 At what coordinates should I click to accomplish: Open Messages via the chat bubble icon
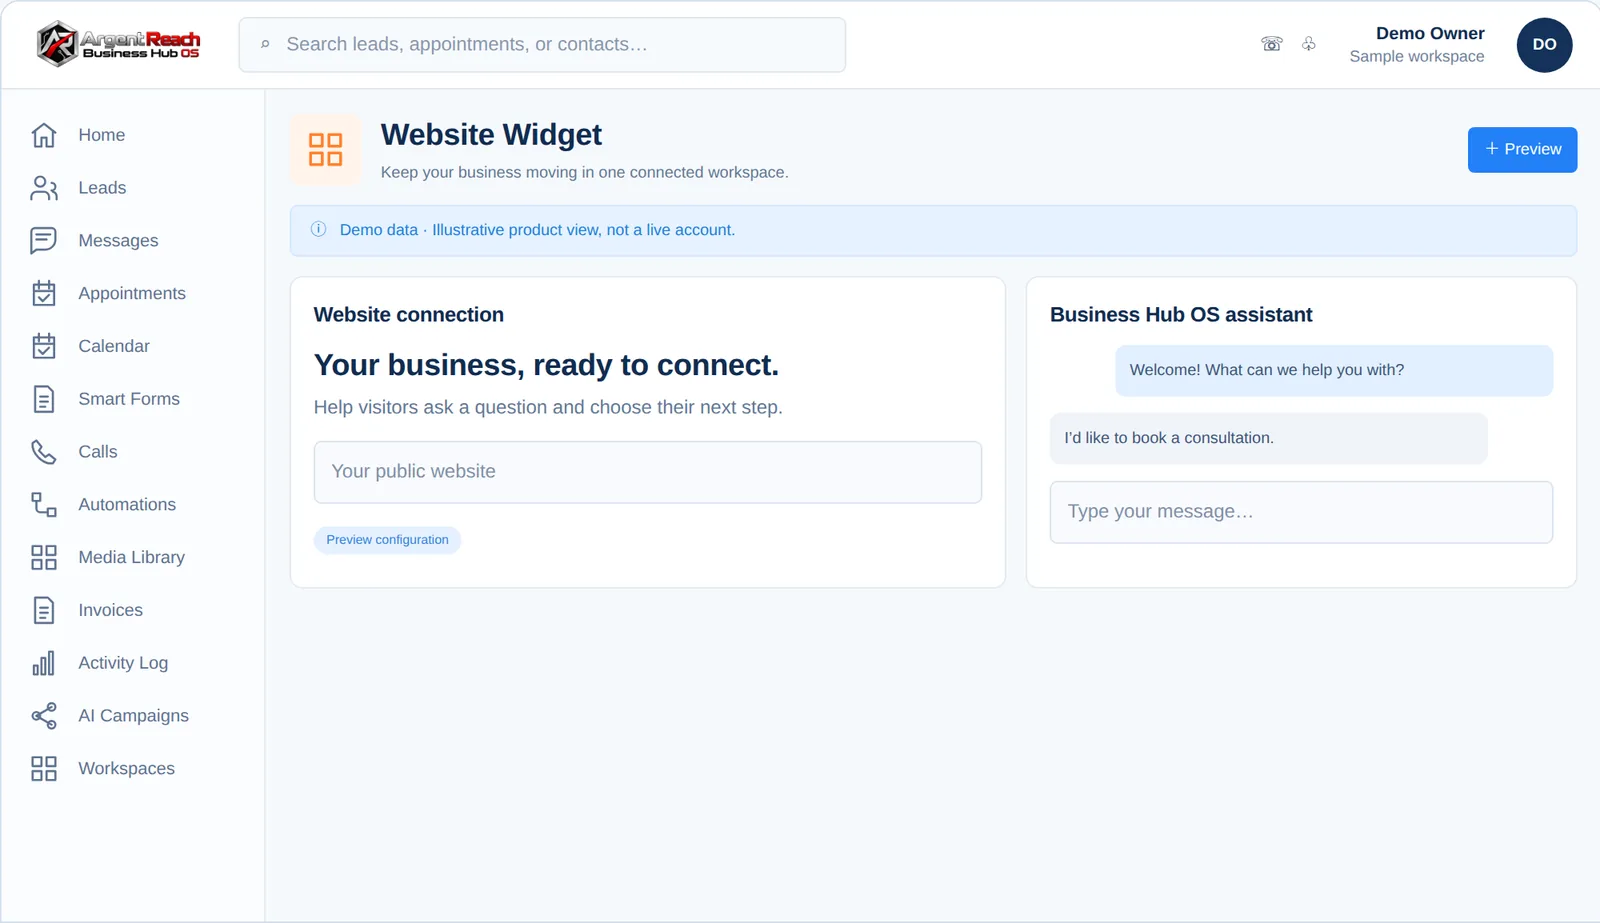[x=44, y=241]
